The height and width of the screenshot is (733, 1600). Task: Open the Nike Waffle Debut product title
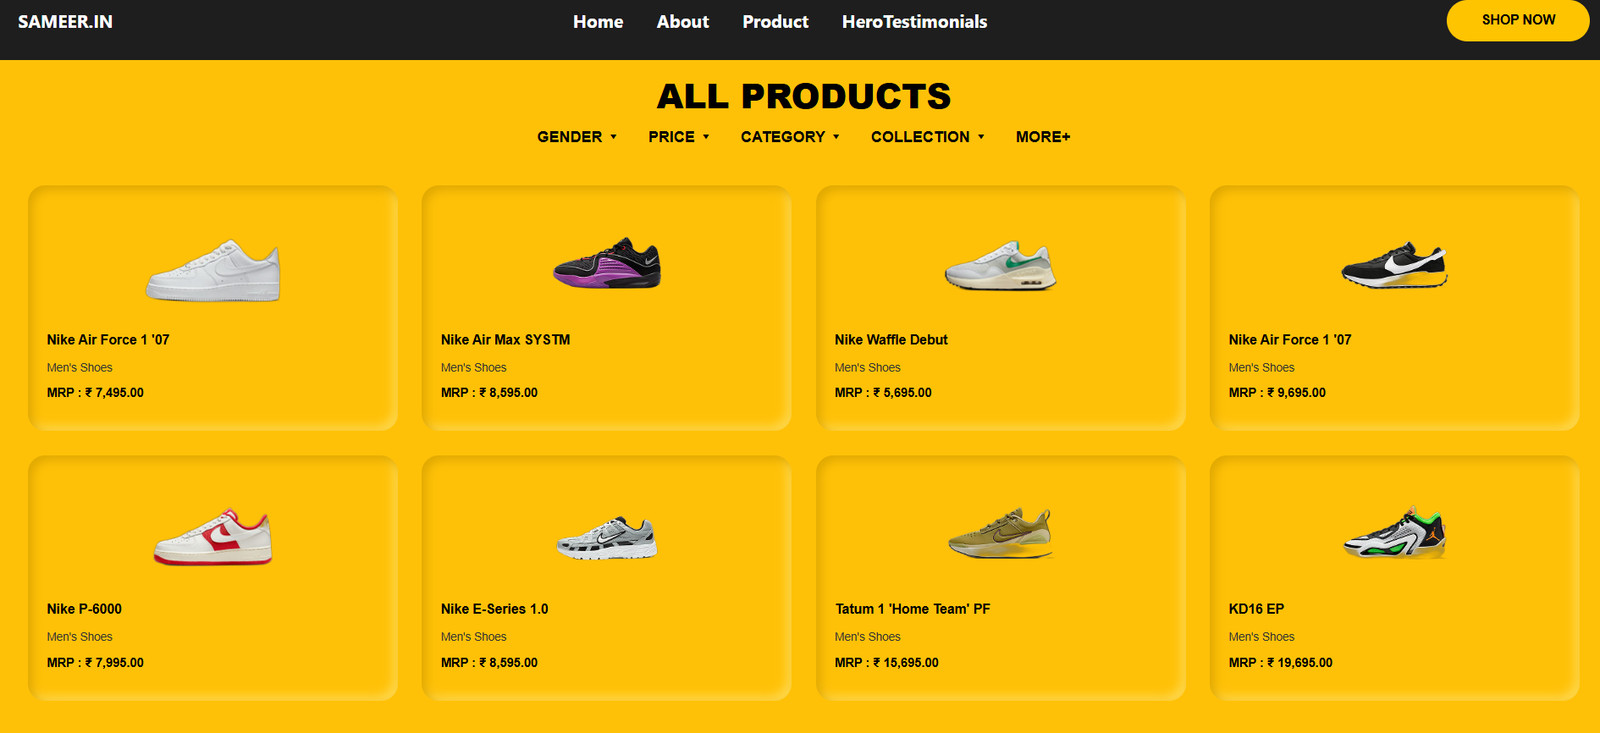[891, 340]
